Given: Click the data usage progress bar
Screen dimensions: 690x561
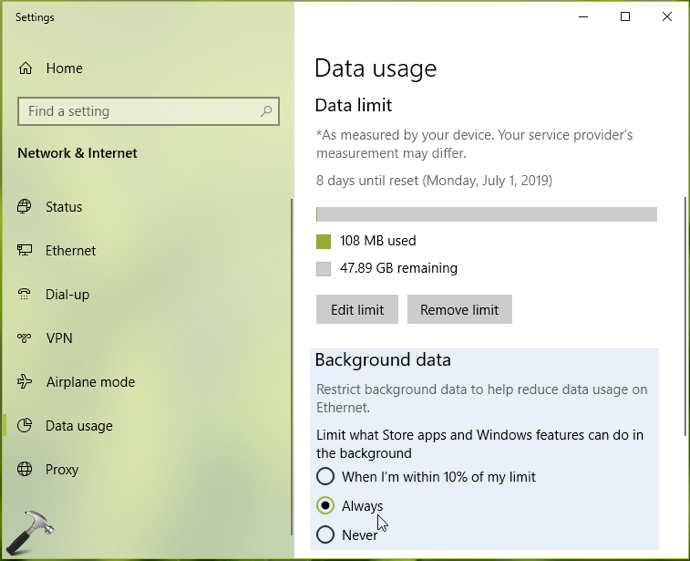Looking at the screenshot, I should tap(486, 214).
